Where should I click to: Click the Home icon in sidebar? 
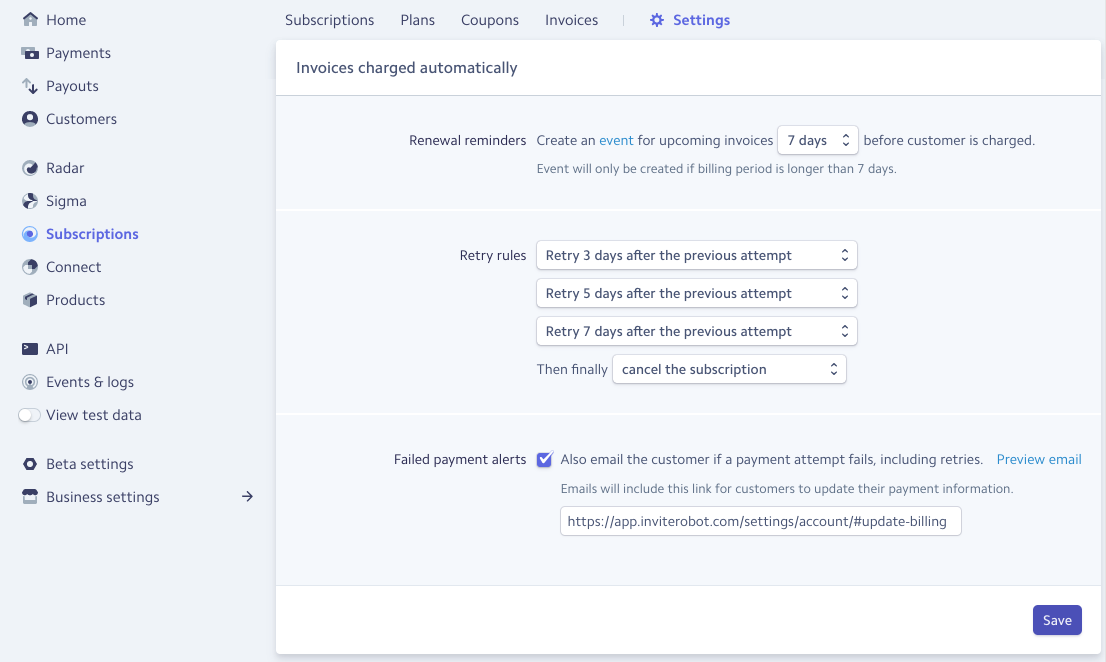pyautogui.click(x=30, y=20)
